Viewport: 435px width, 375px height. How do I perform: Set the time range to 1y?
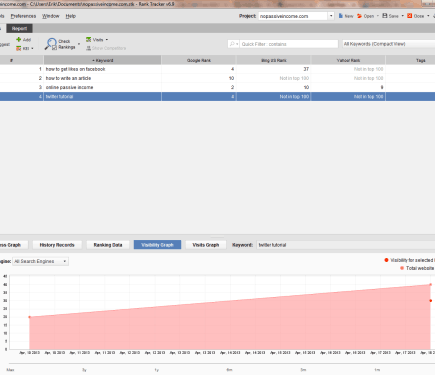pos(157,370)
